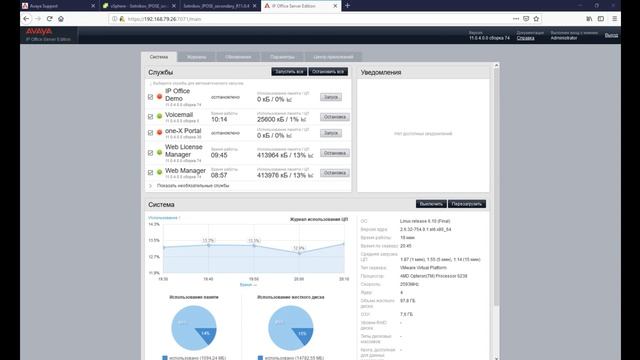The width and height of the screenshot is (640, 360).
Task: Close the vSphere browser tab
Action: pyautogui.click(x=174, y=6)
